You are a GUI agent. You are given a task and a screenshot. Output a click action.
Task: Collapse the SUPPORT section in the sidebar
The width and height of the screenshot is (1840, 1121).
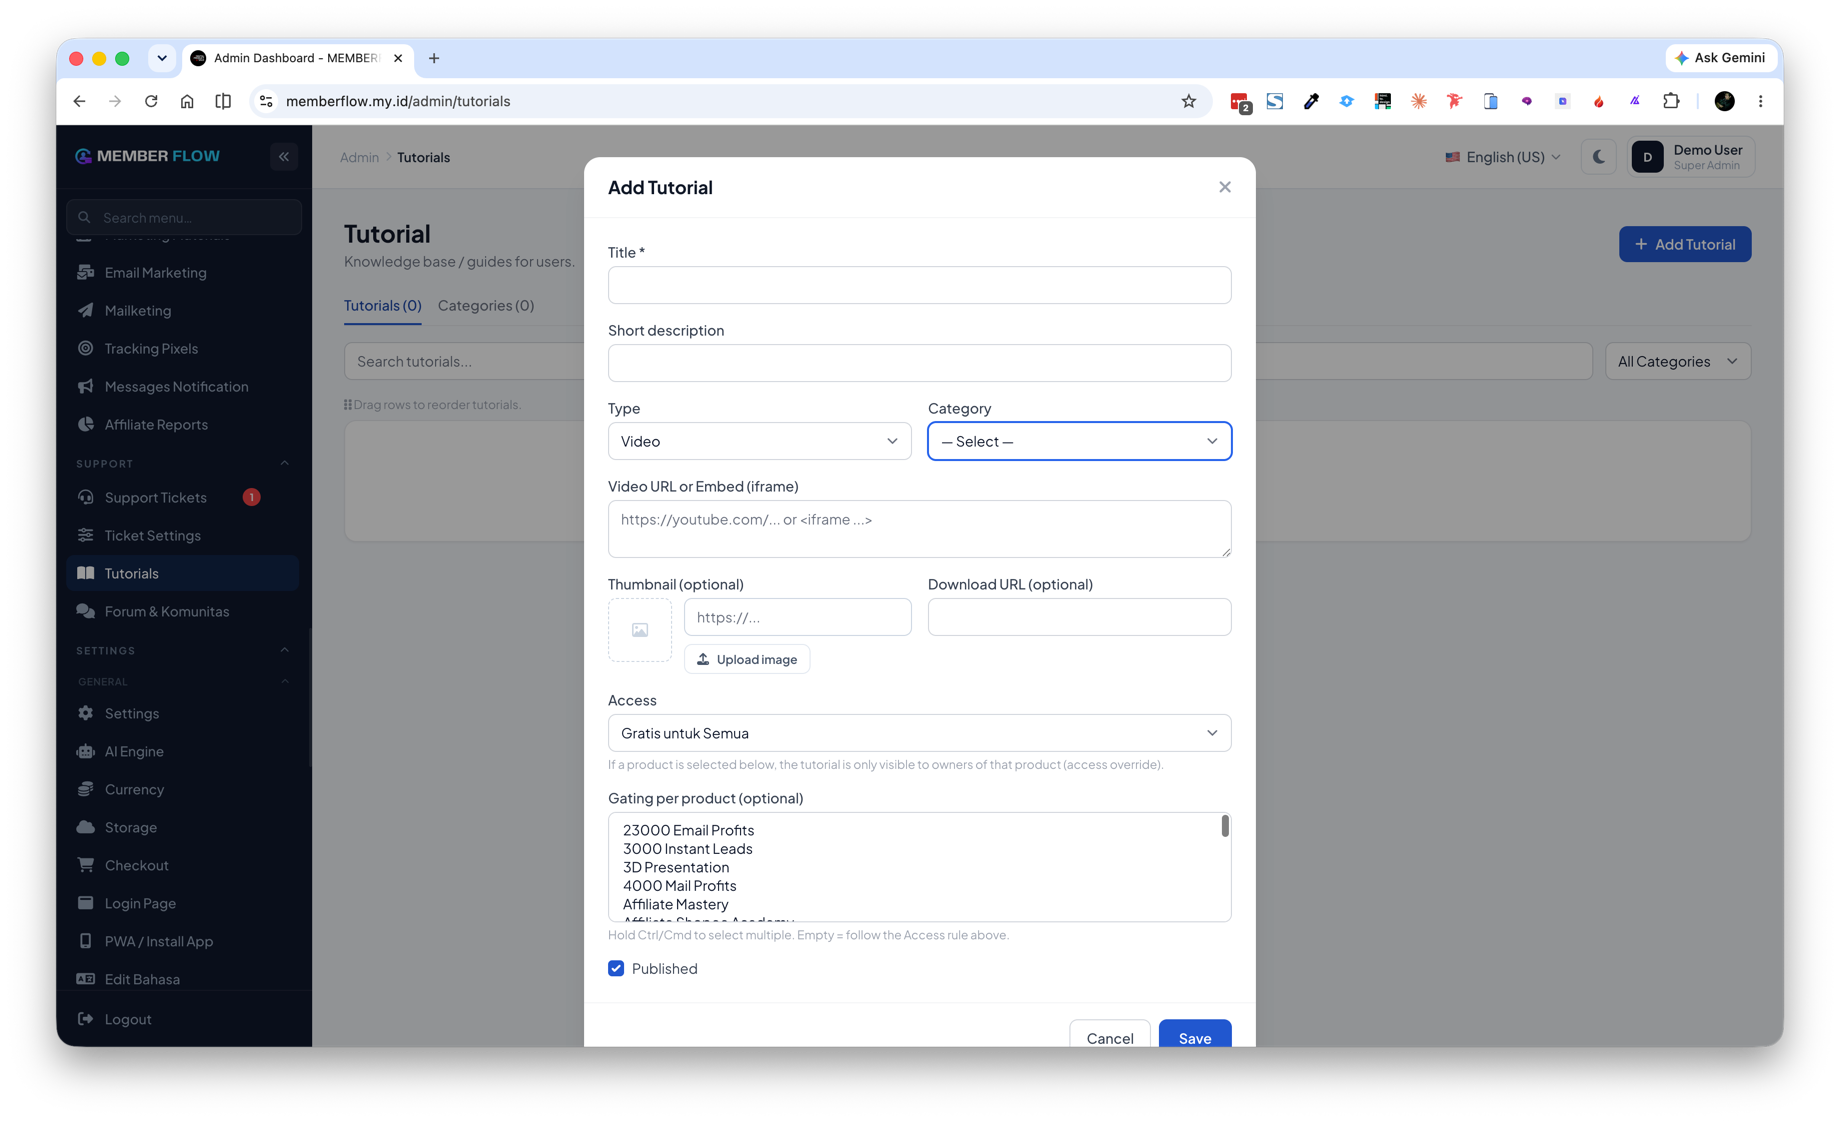coord(285,463)
